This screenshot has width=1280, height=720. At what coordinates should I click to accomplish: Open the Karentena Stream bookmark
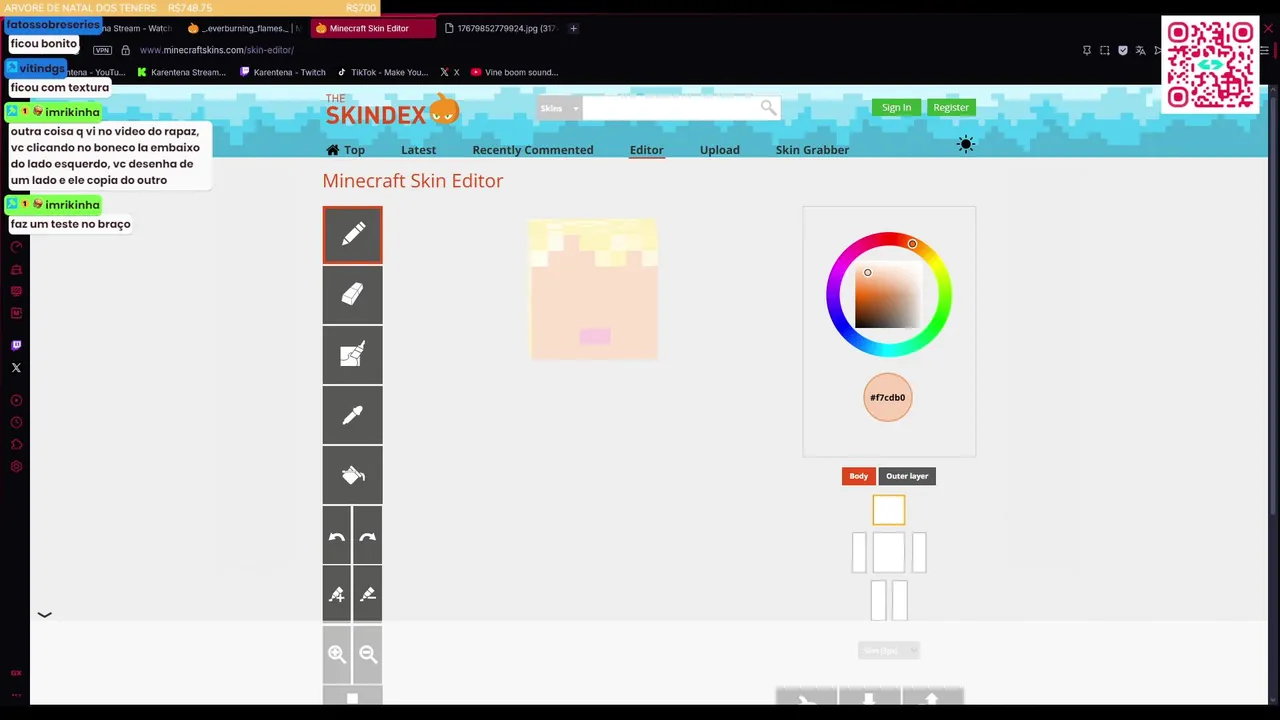[181, 72]
